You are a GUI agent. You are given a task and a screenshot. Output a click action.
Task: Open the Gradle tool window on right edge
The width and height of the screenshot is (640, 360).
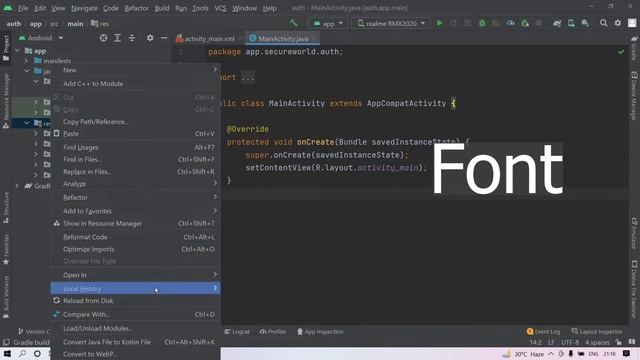(634, 48)
